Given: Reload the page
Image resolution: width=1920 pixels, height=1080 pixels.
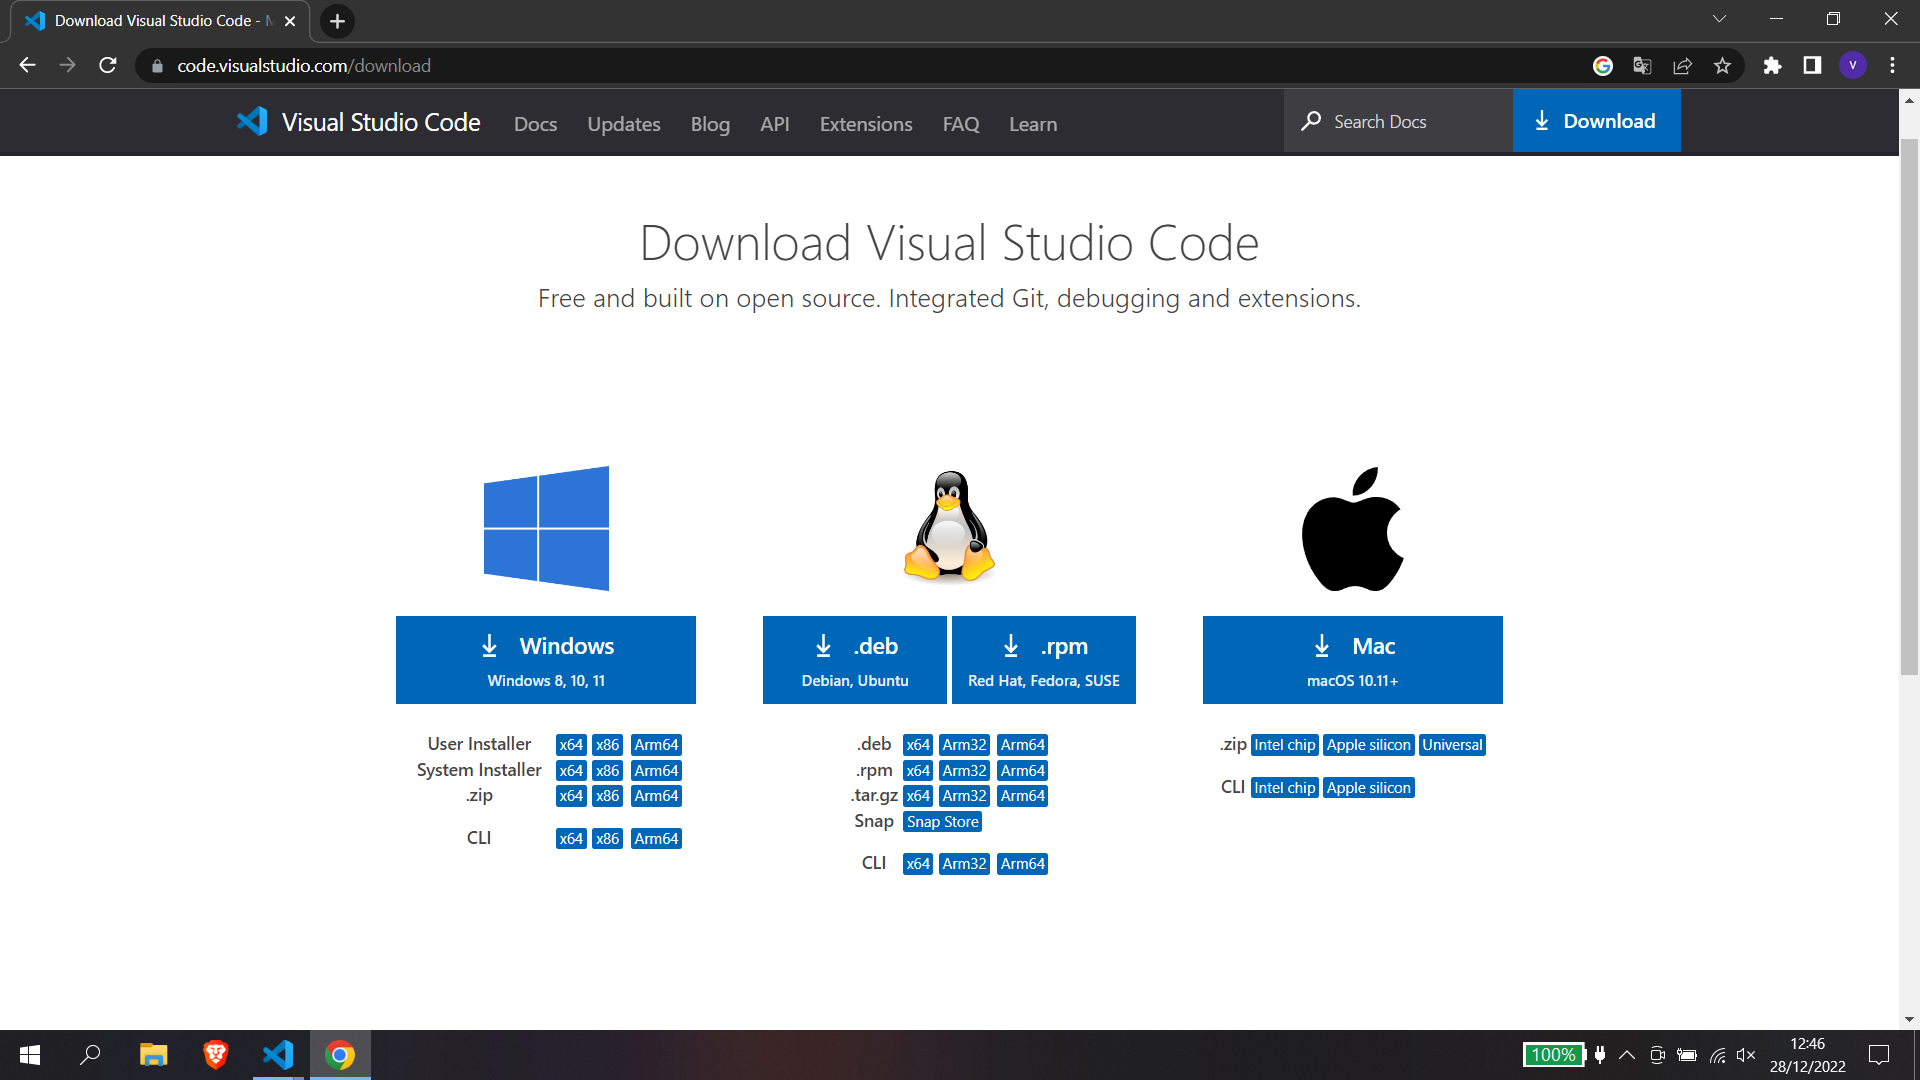Looking at the screenshot, I should pyautogui.click(x=108, y=66).
